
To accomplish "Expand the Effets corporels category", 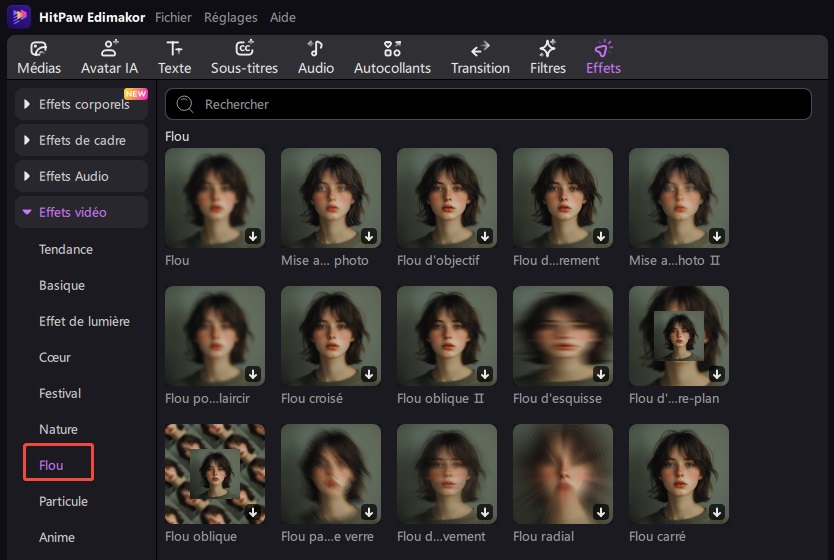I will pos(81,104).
